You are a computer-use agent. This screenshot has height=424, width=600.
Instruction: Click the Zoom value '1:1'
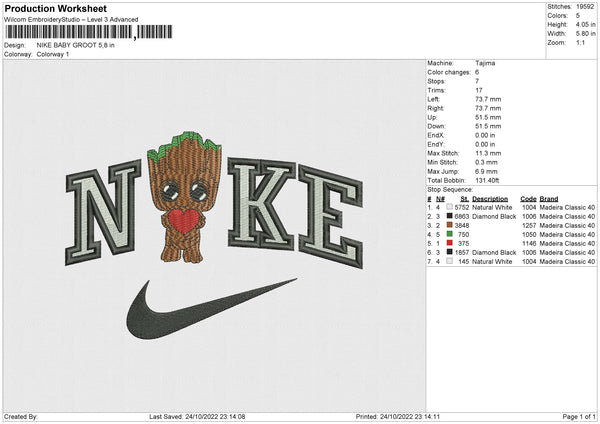click(580, 42)
